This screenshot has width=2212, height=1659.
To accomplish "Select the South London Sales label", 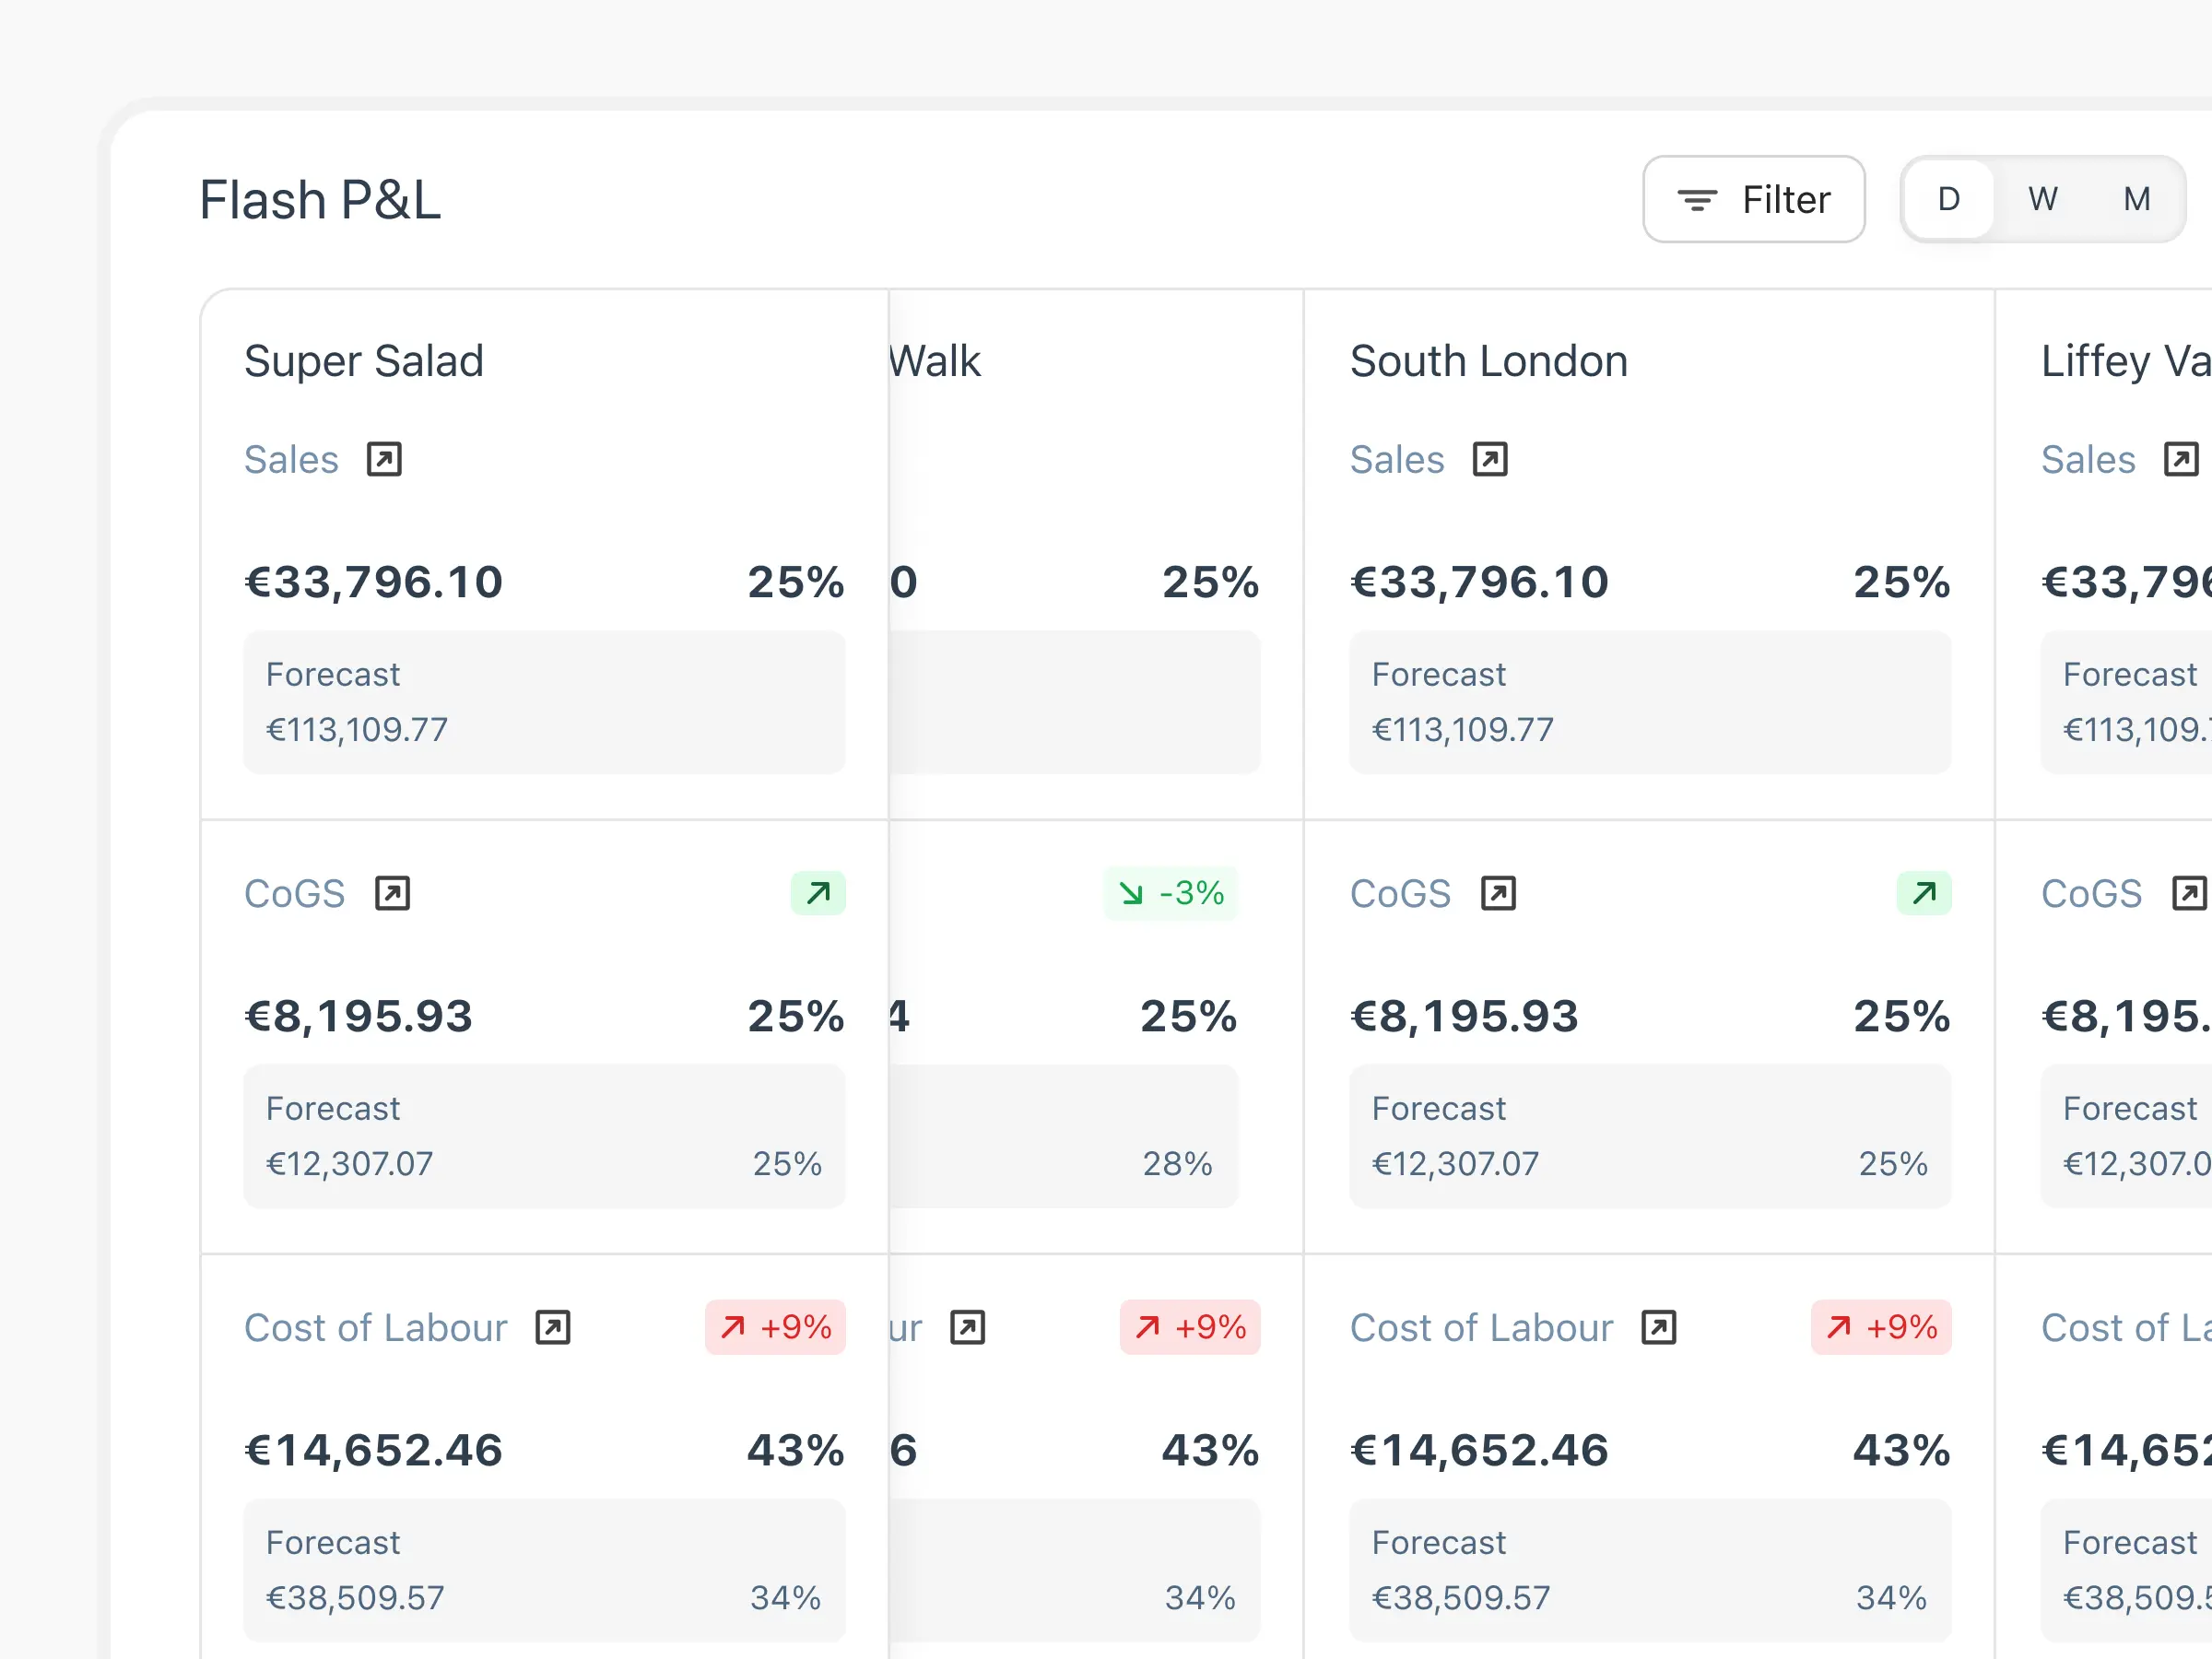I will pyautogui.click(x=1397, y=459).
